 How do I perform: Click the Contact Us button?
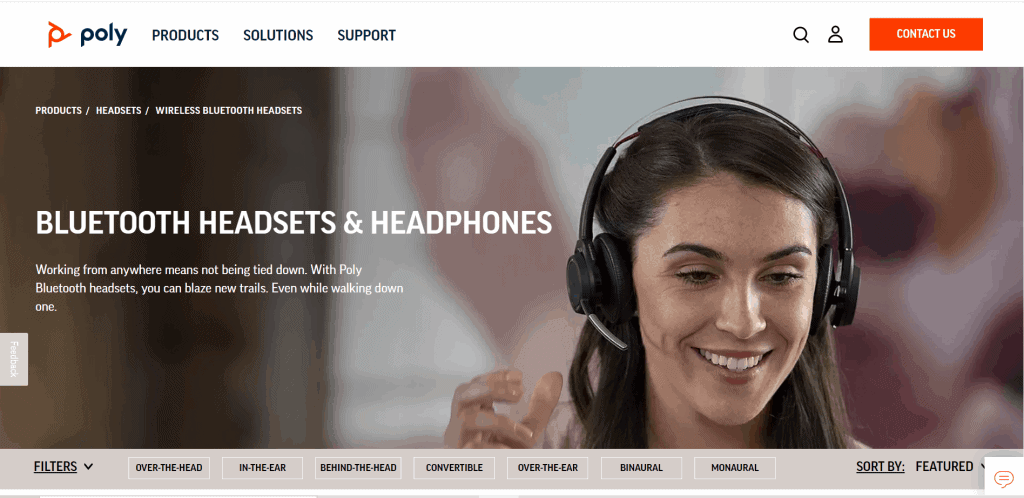pos(925,34)
